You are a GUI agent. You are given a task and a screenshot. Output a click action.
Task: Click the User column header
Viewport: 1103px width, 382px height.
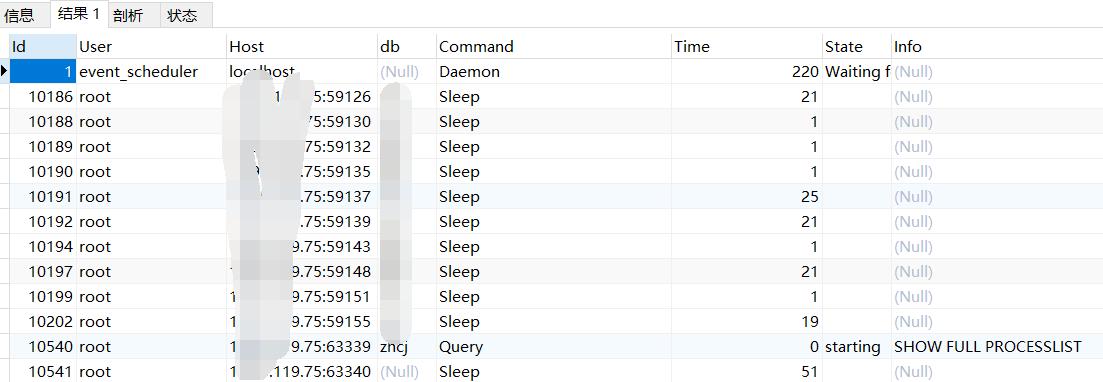tap(151, 46)
